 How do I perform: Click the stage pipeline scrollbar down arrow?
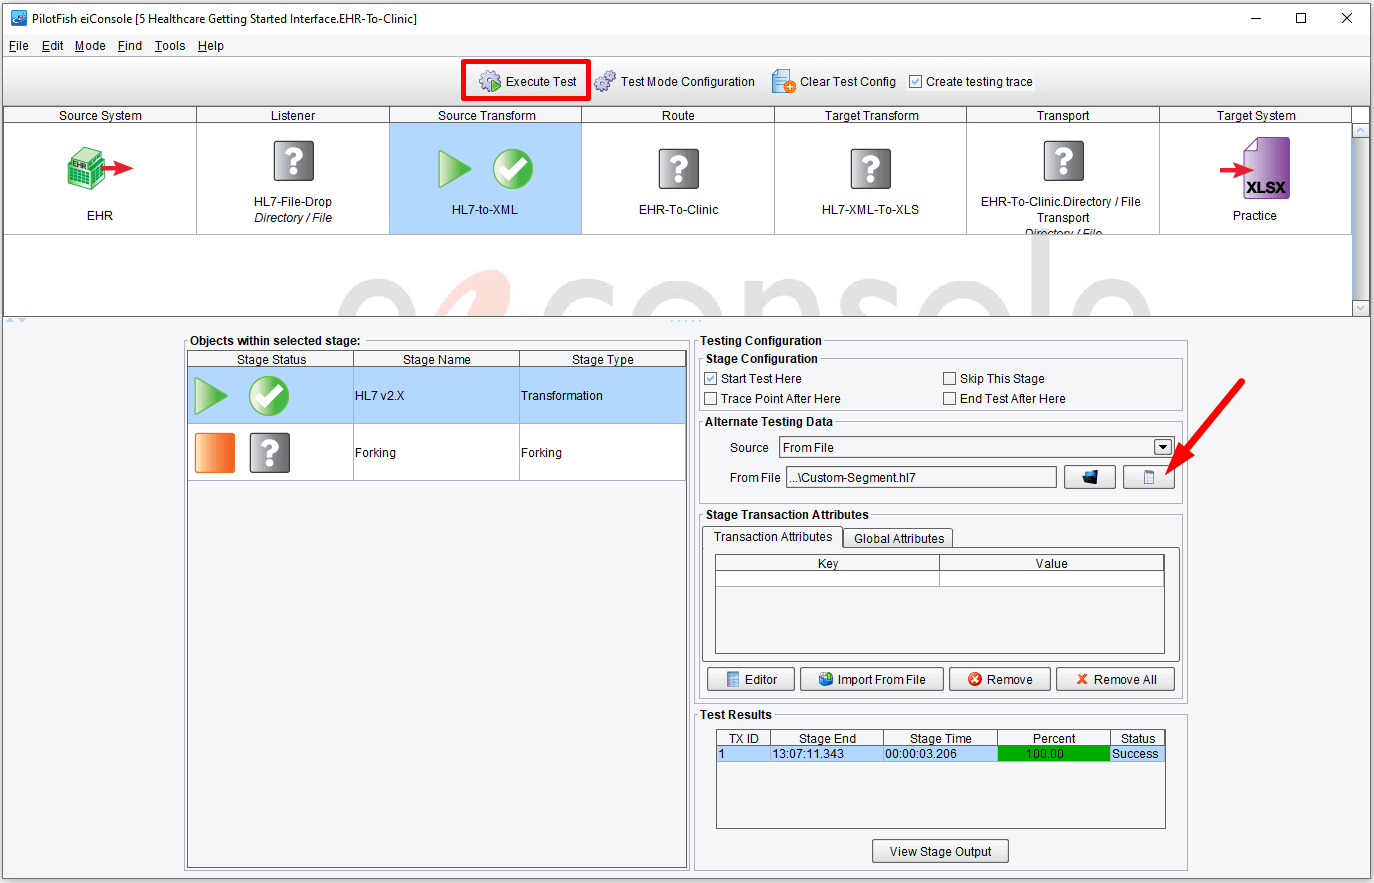(x=1360, y=308)
